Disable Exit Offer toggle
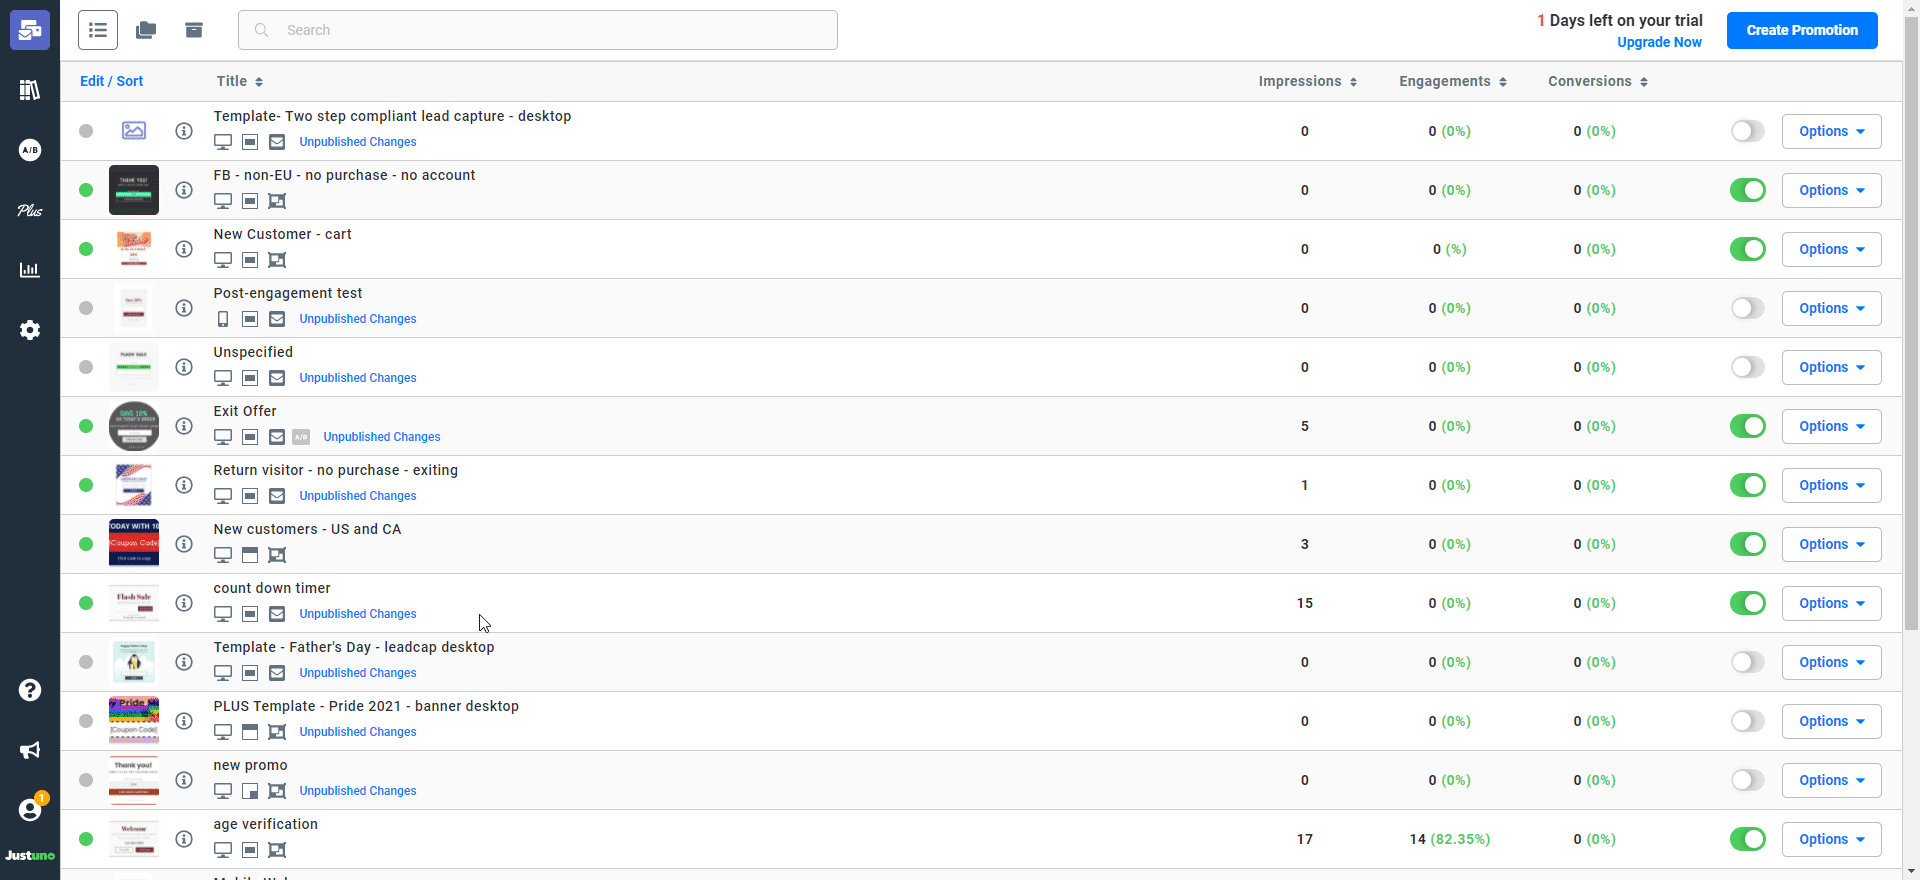The height and width of the screenshot is (880, 1920). (x=1748, y=426)
